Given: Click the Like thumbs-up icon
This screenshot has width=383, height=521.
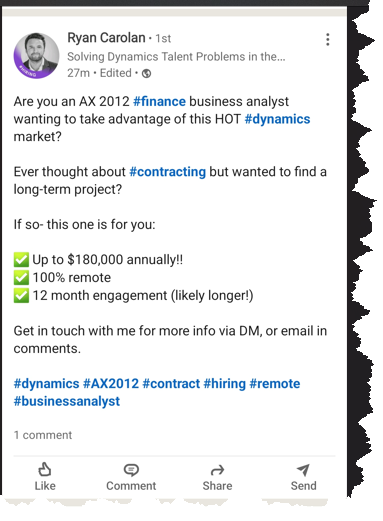Looking at the screenshot, I should [x=45, y=470].
